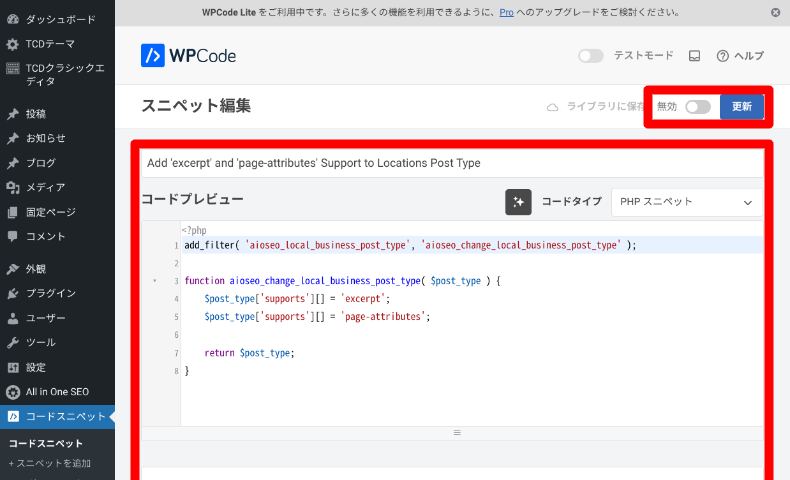Click the 外観 paintbrush icon
The image size is (790, 480).
click(13, 269)
